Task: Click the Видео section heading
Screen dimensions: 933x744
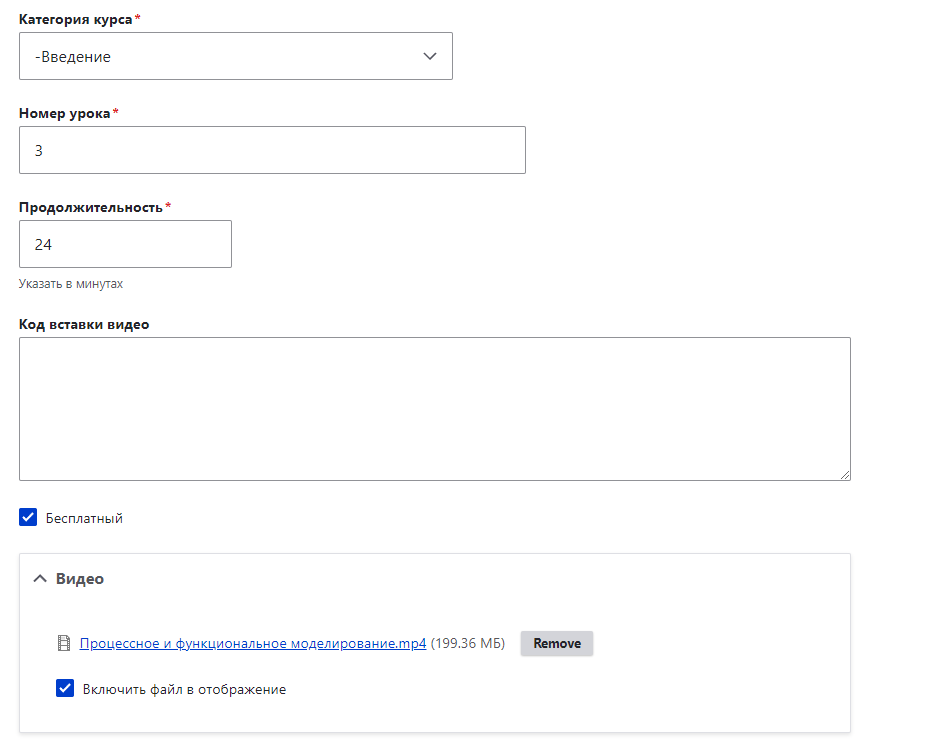Action: [80, 579]
